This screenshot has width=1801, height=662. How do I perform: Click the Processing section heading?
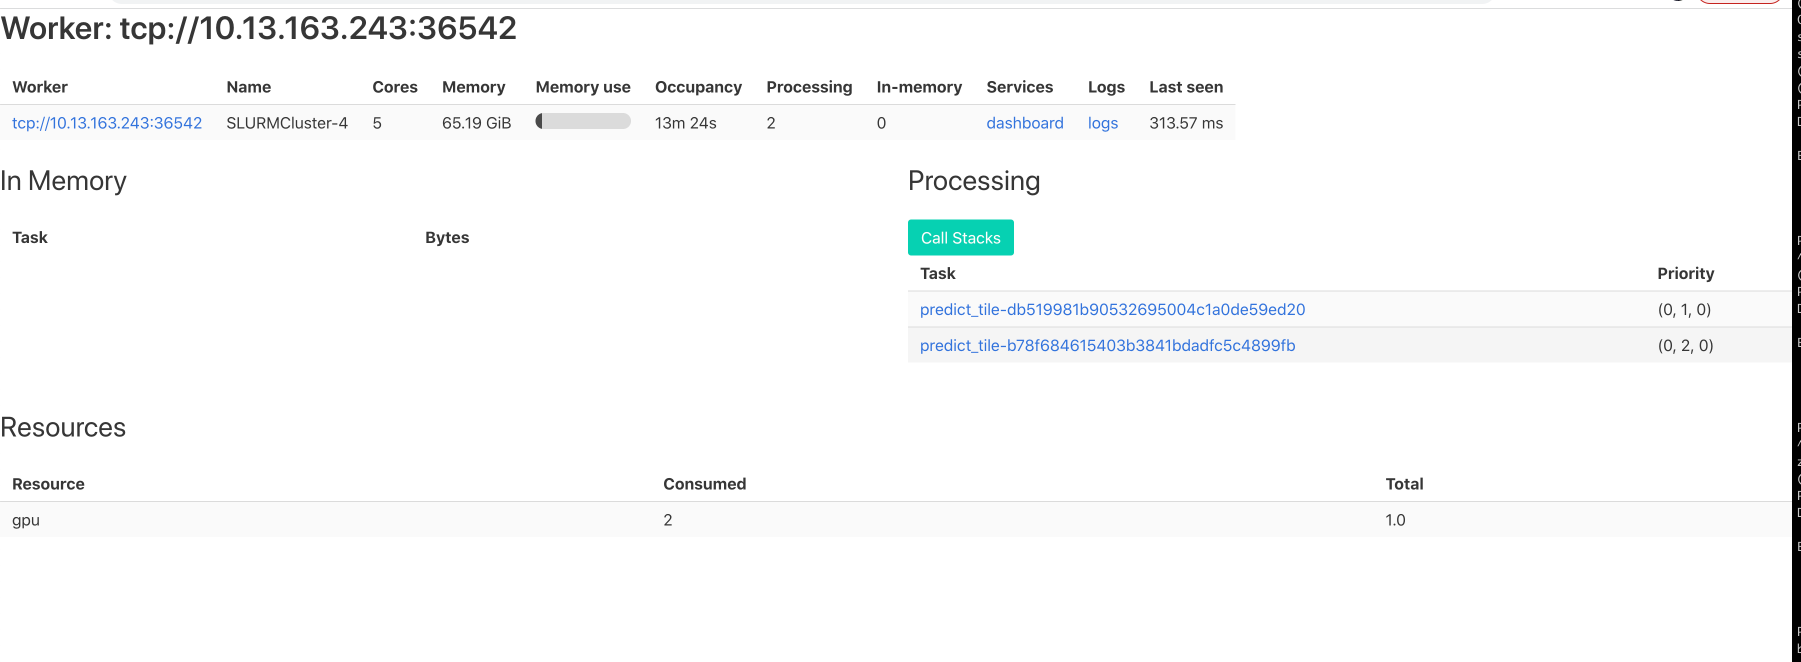pyautogui.click(x=974, y=181)
